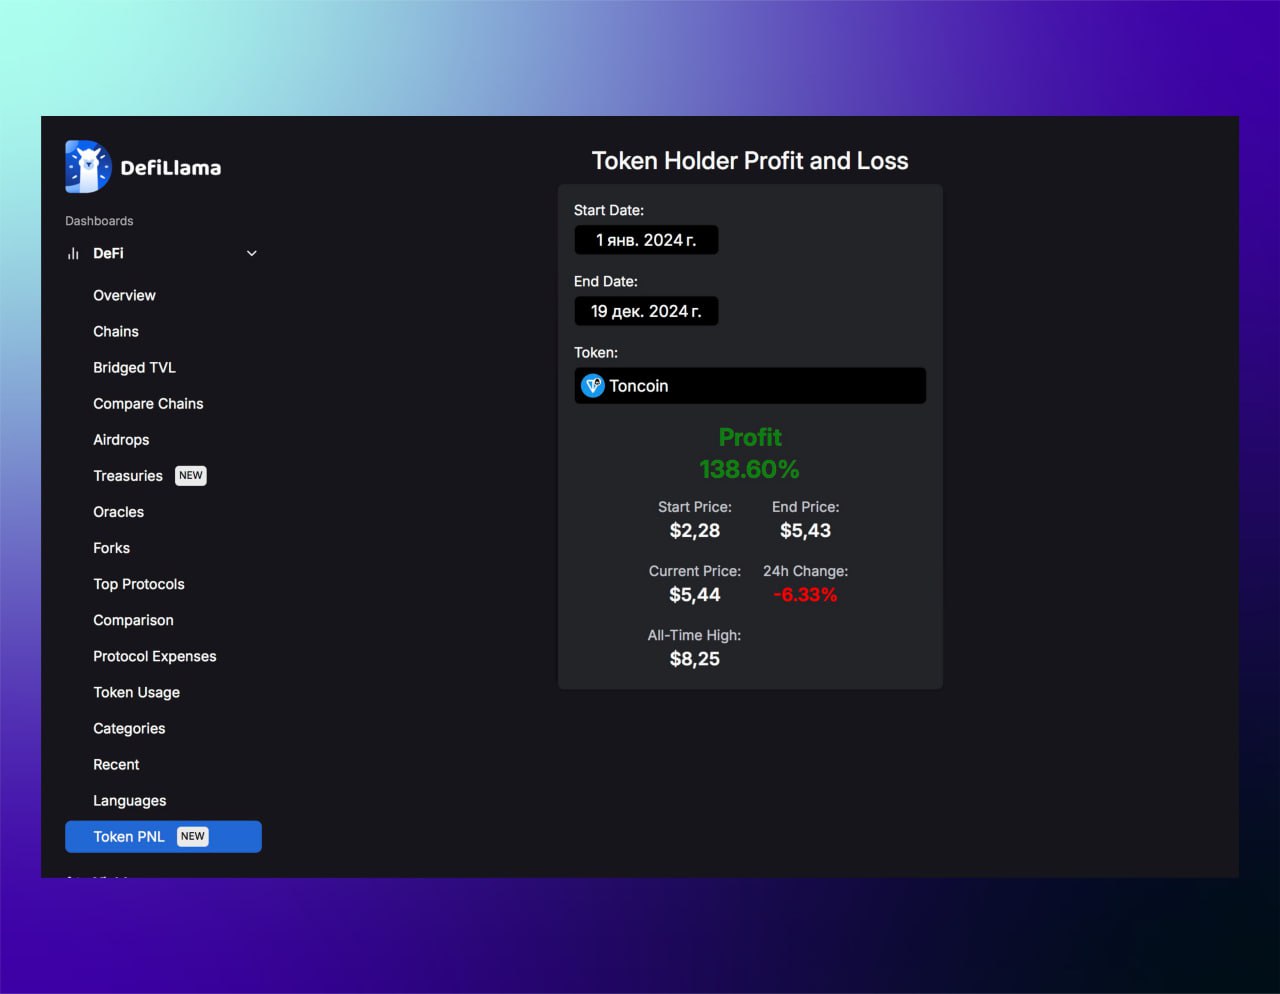Viewport: 1280px width, 994px height.
Task: Collapse the DeFi section chevron
Action: coord(252,254)
